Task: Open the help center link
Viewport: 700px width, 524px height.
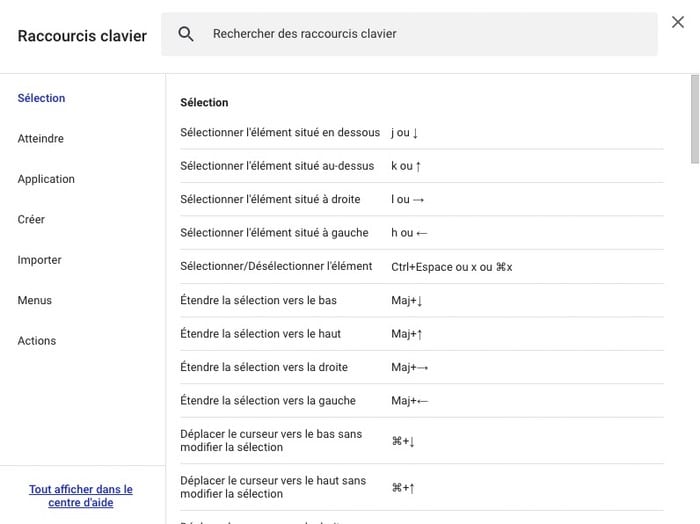Action: tap(81, 496)
